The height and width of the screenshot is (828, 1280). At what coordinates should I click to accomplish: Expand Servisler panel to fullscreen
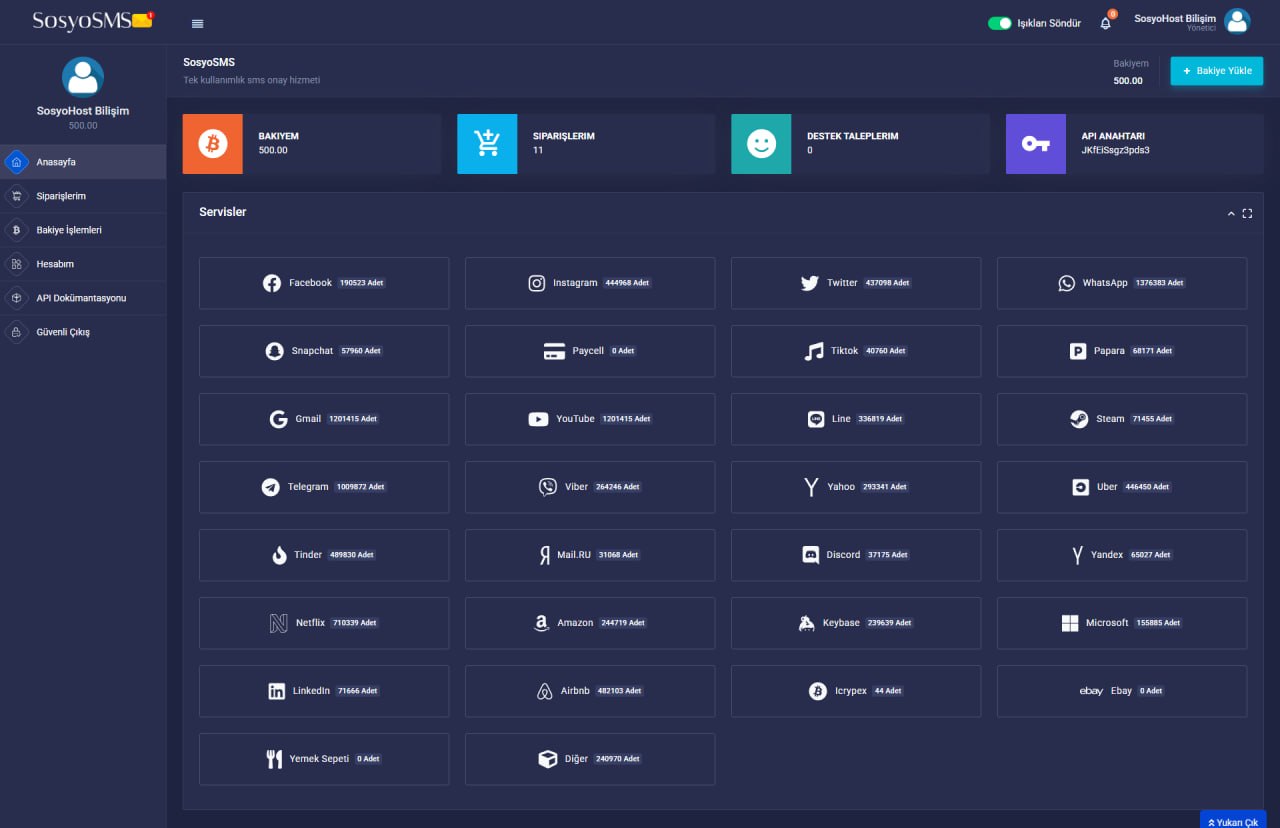click(x=1247, y=213)
